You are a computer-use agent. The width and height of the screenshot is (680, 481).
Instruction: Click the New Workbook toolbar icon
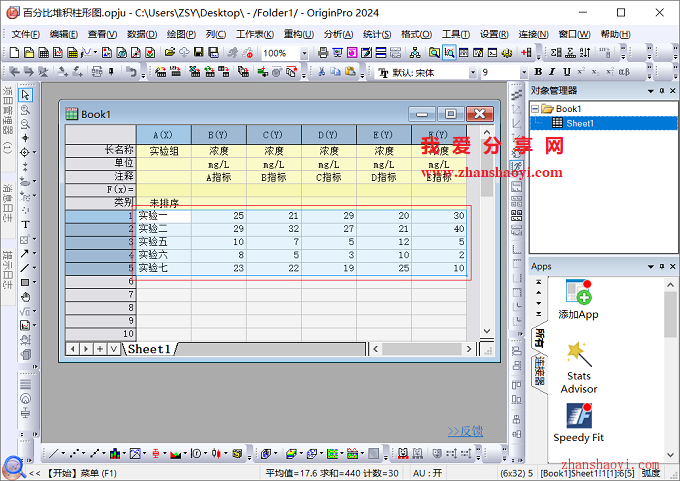[44, 53]
